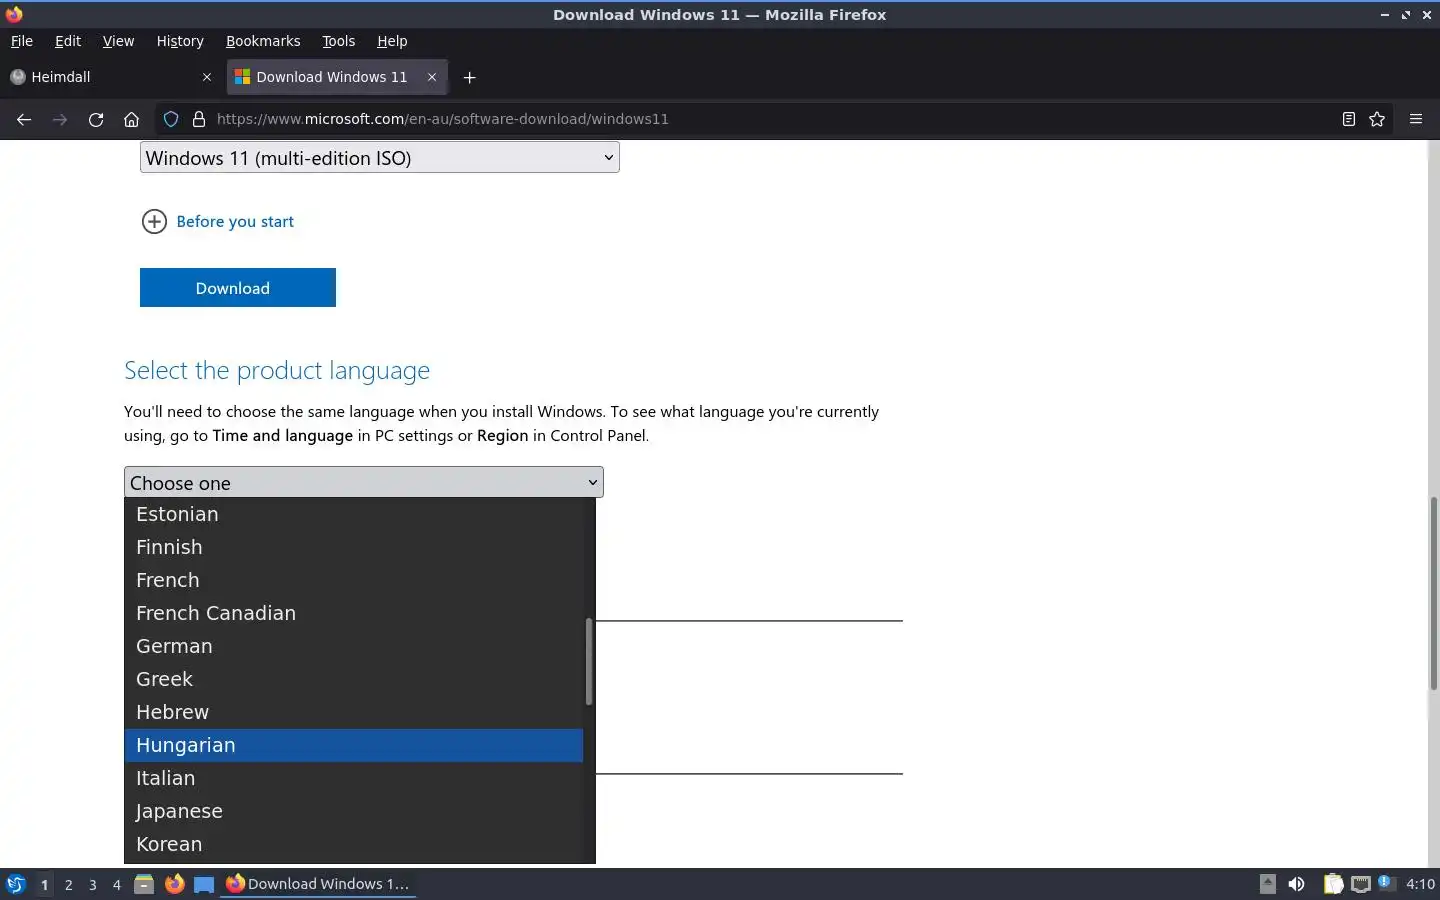Open the Windows 11 multi-edition ISO dropdown
The height and width of the screenshot is (900, 1440).
(380, 157)
